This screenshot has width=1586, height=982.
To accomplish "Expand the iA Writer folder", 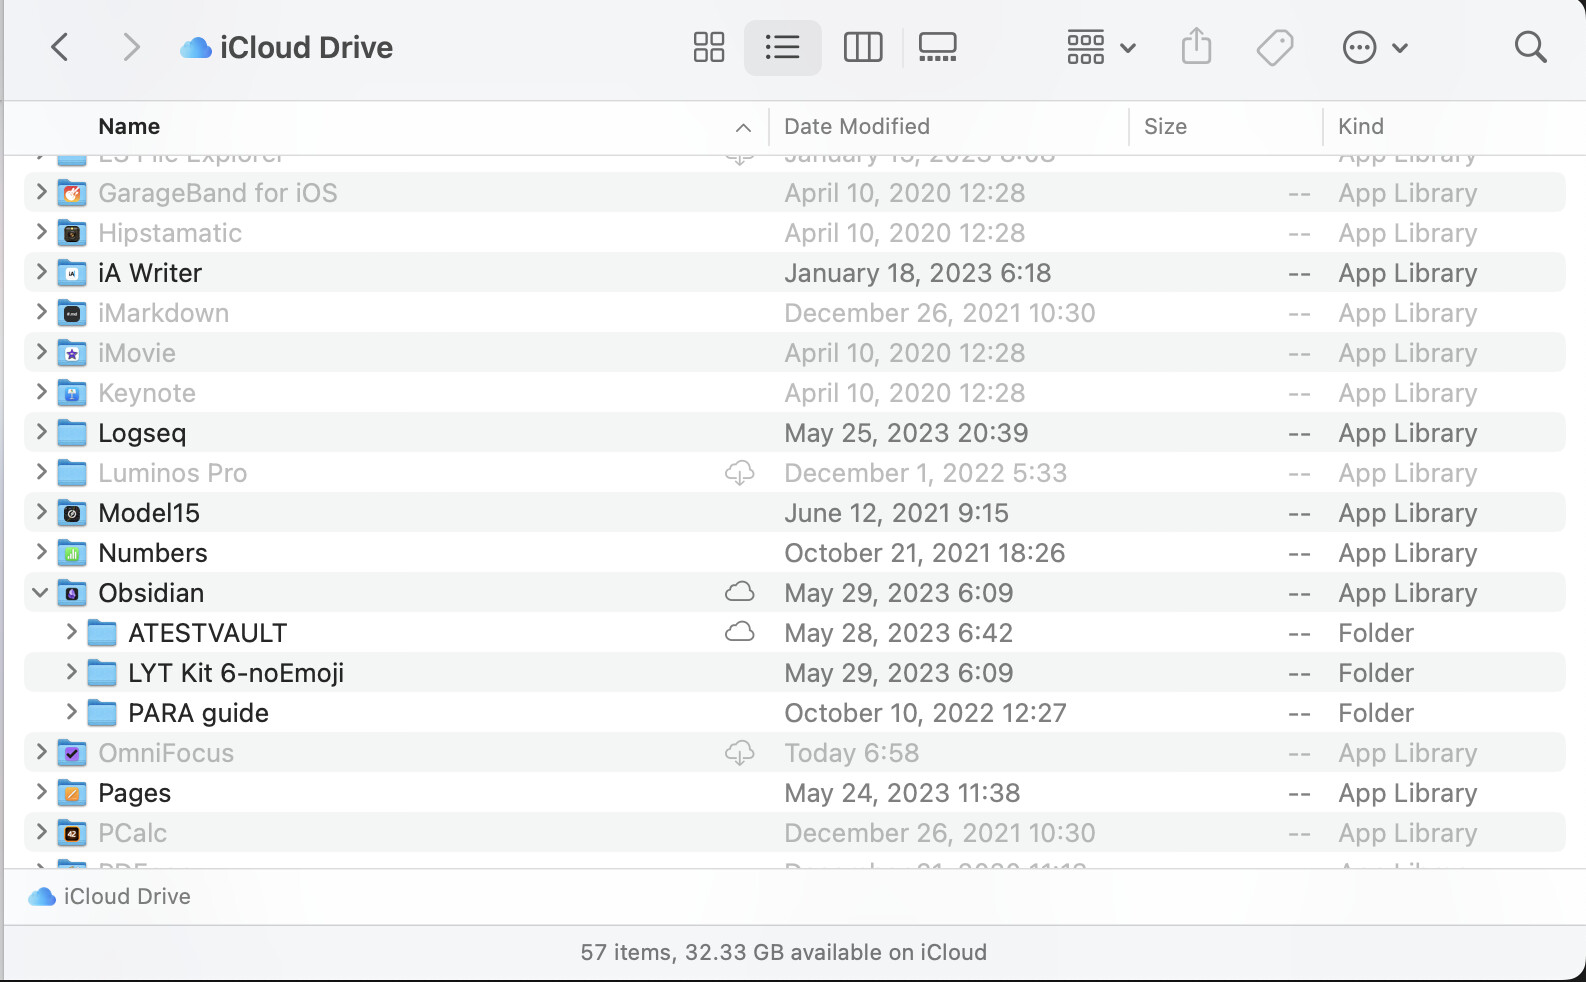I will click(x=41, y=272).
